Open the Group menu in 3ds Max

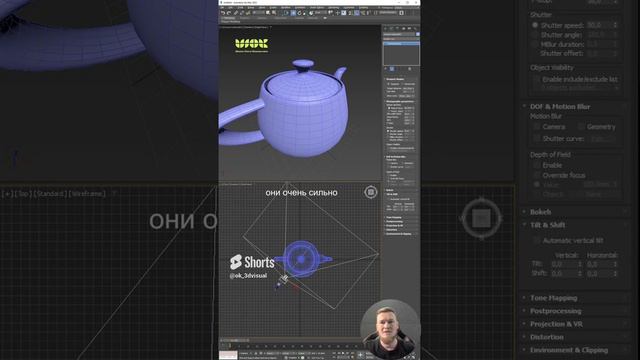(251, 8)
